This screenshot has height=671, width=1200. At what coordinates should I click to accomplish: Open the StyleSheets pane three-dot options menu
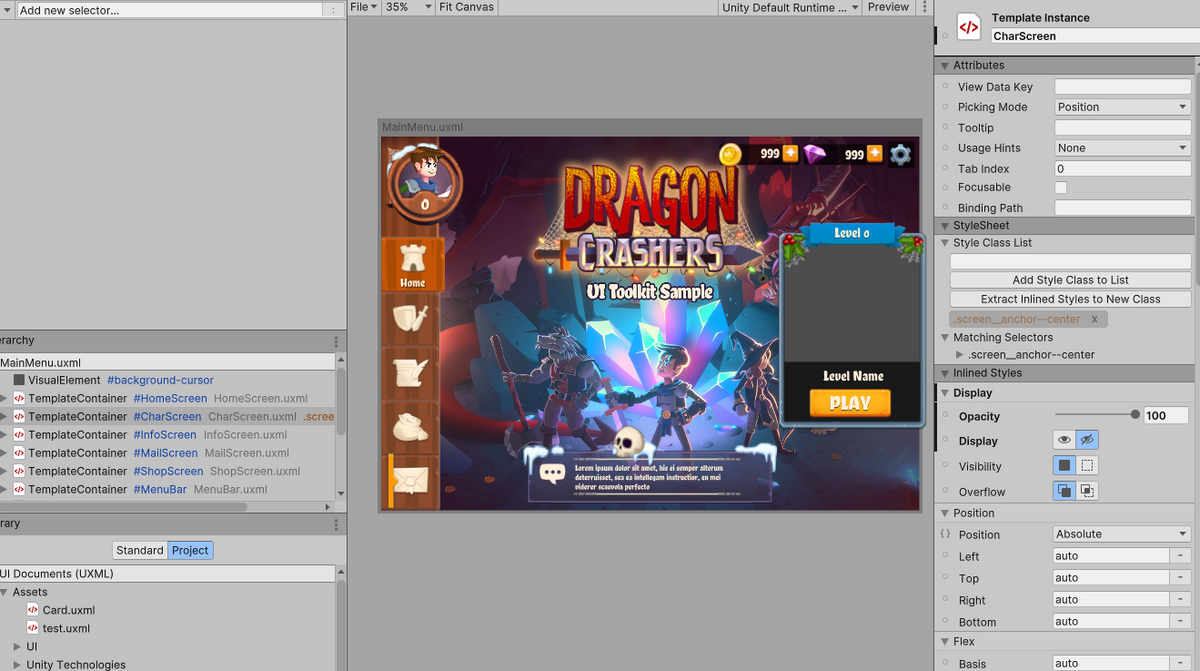point(334,10)
